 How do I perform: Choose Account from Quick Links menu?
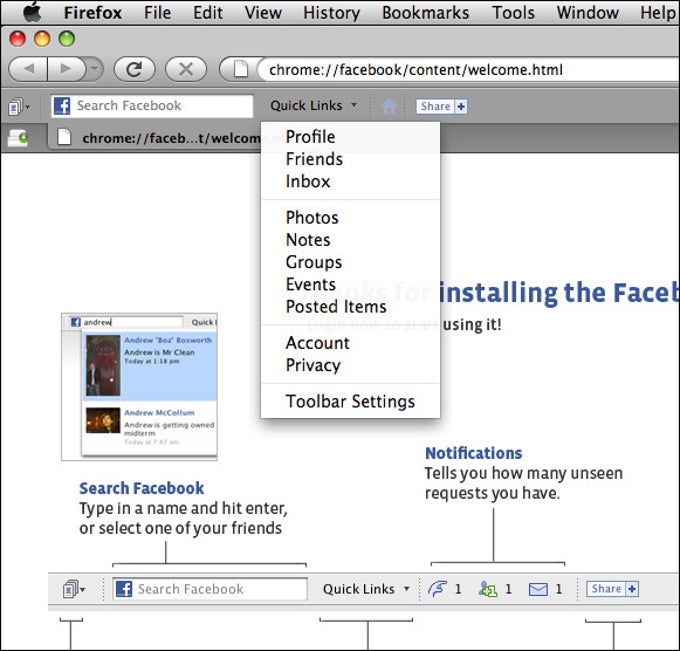click(x=350, y=343)
